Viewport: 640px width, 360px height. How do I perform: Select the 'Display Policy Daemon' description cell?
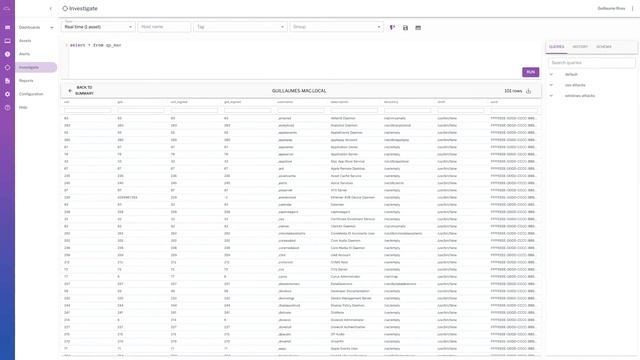(348, 305)
